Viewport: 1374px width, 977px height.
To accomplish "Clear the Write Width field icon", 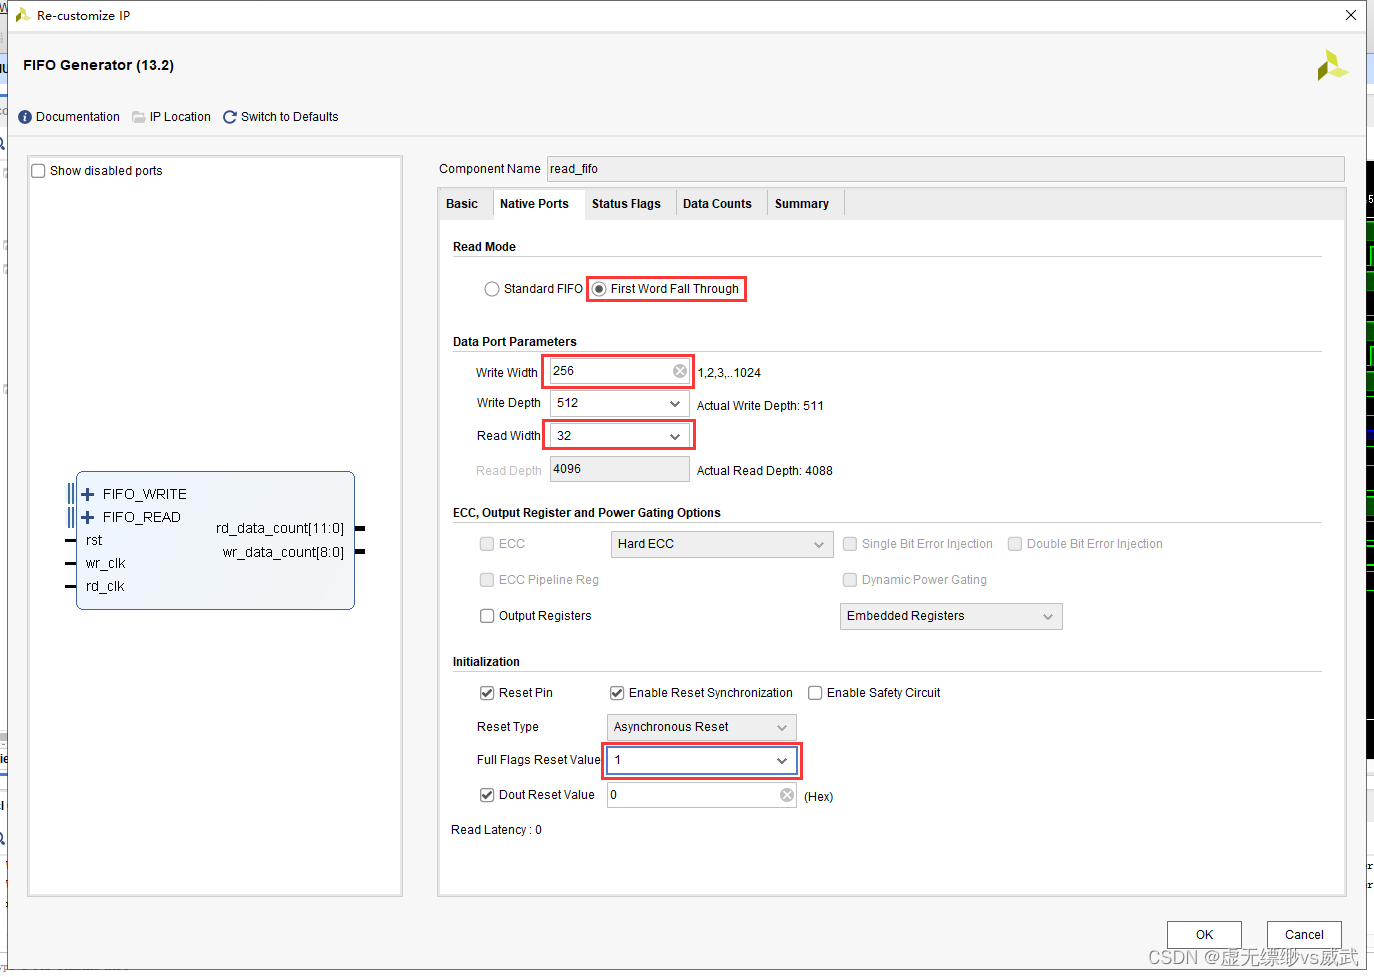I will pyautogui.click(x=680, y=371).
